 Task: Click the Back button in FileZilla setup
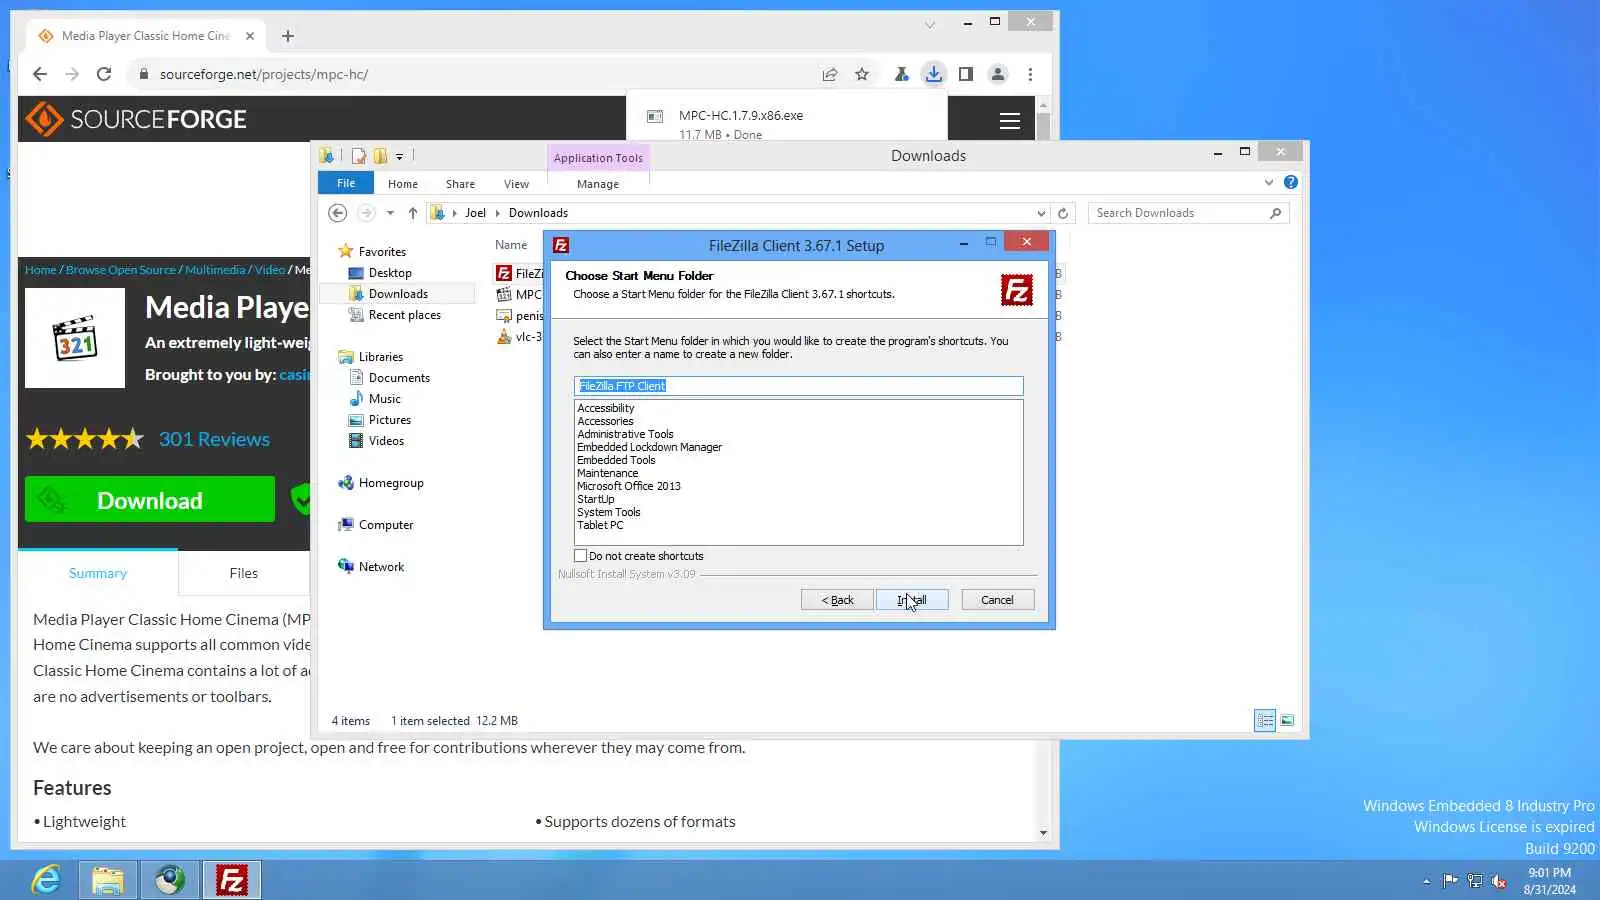[x=837, y=600]
